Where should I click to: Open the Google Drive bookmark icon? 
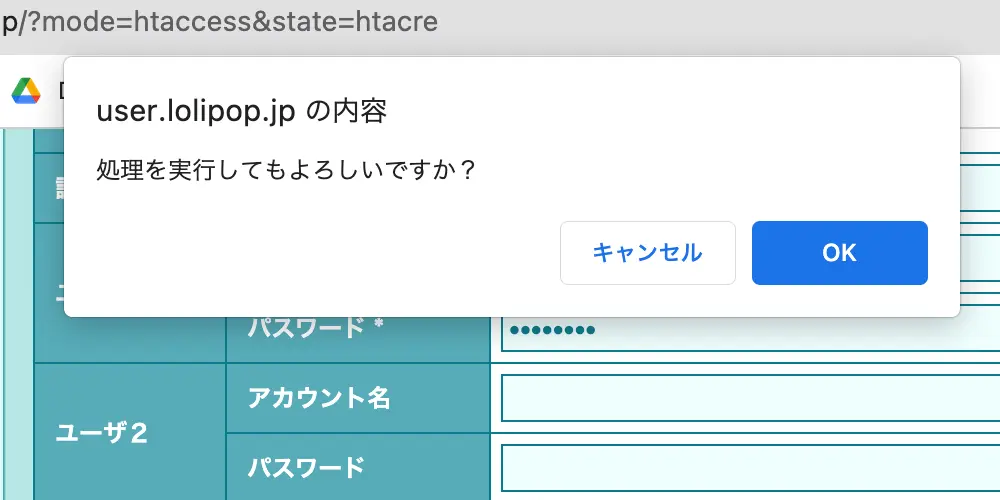[26, 91]
